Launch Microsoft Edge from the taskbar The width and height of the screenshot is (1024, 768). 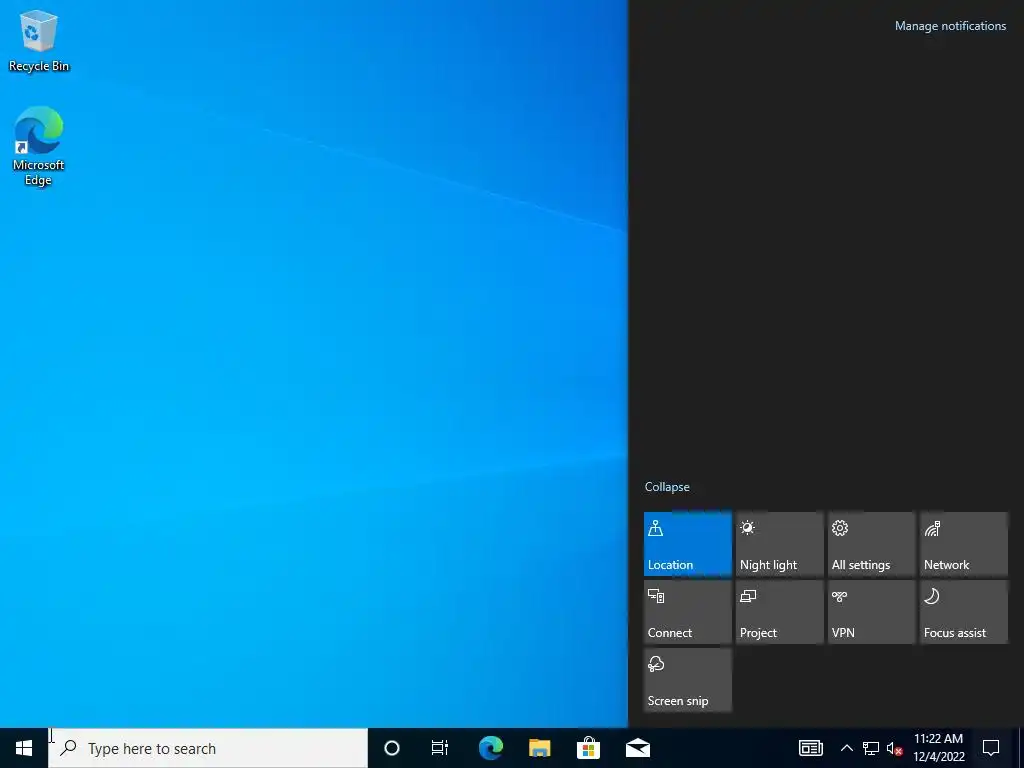click(x=490, y=748)
